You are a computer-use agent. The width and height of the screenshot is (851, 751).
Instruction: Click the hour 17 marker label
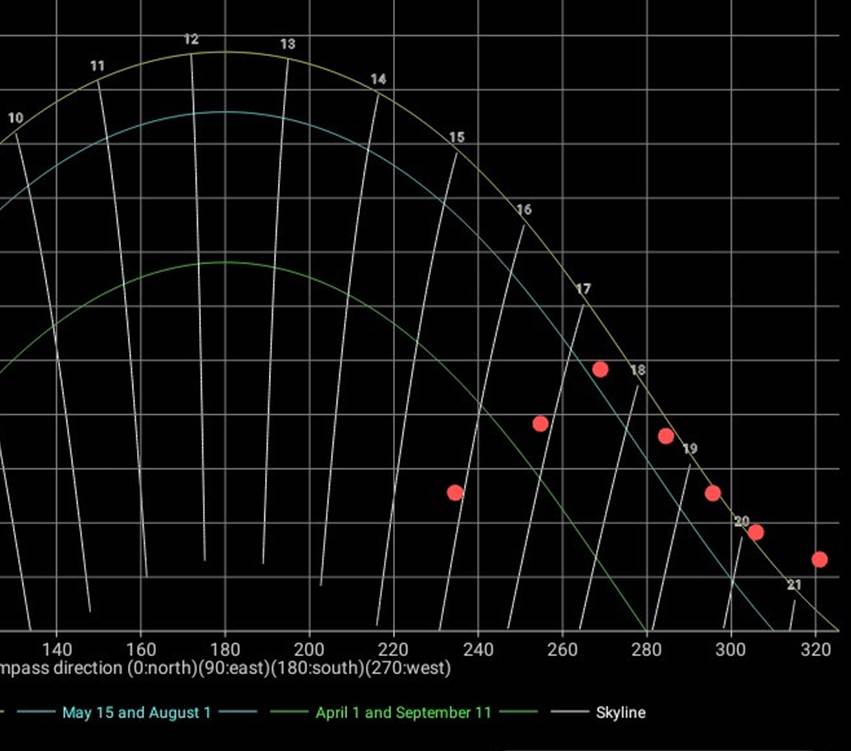pyautogui.click(x=583, y=289)
